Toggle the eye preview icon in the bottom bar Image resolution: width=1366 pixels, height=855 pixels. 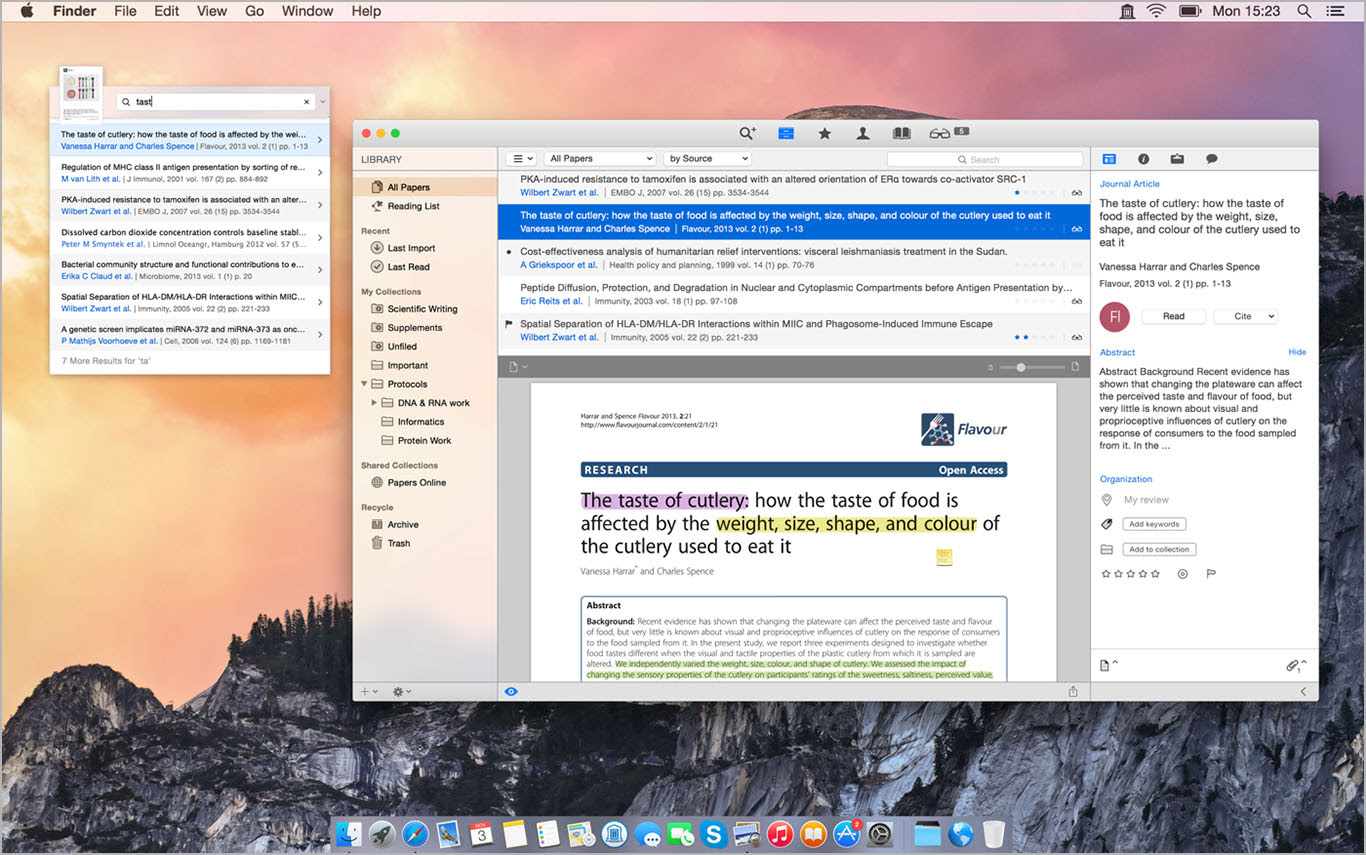[511, 691]
